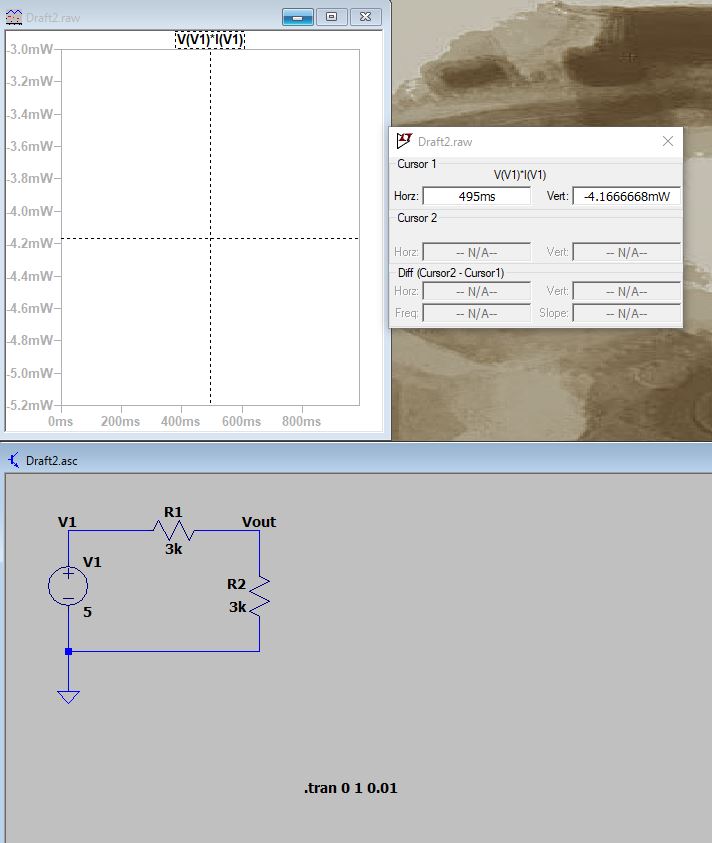Click the Diff Freq field
712x843 pixels.
tap(476, 313)
